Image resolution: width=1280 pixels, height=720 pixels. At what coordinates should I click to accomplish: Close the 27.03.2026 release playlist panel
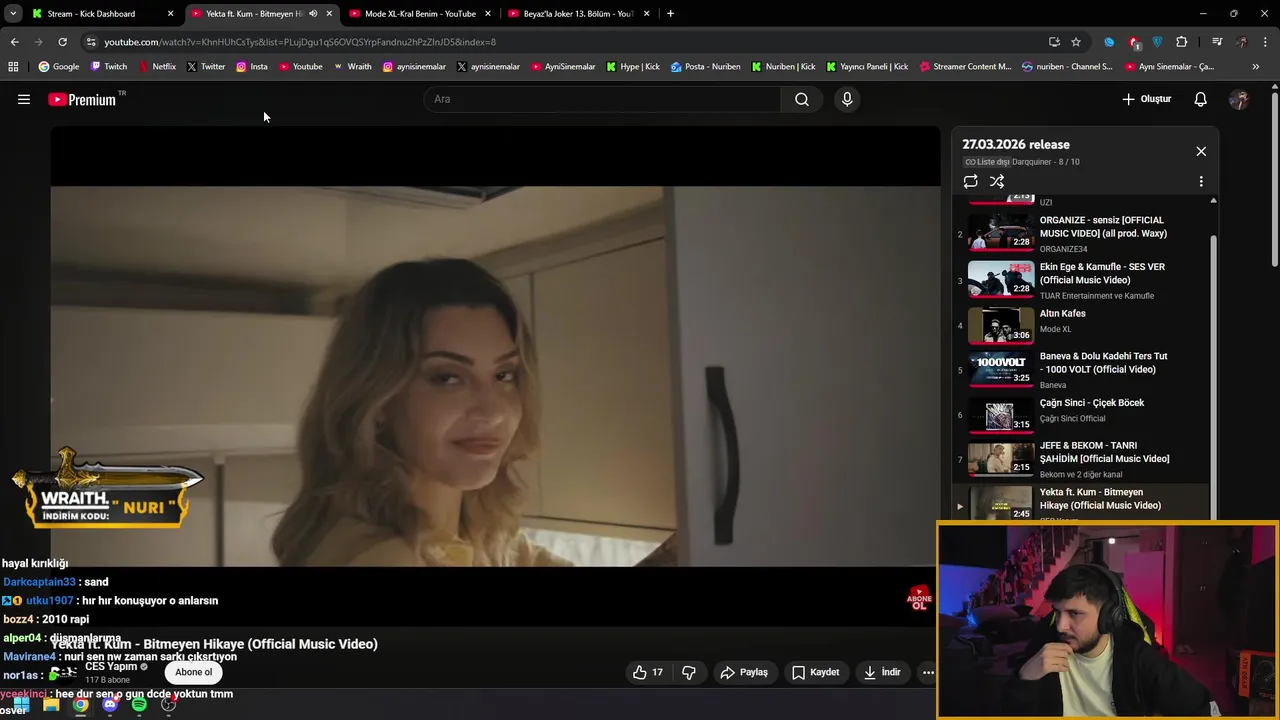point(1201,151)
